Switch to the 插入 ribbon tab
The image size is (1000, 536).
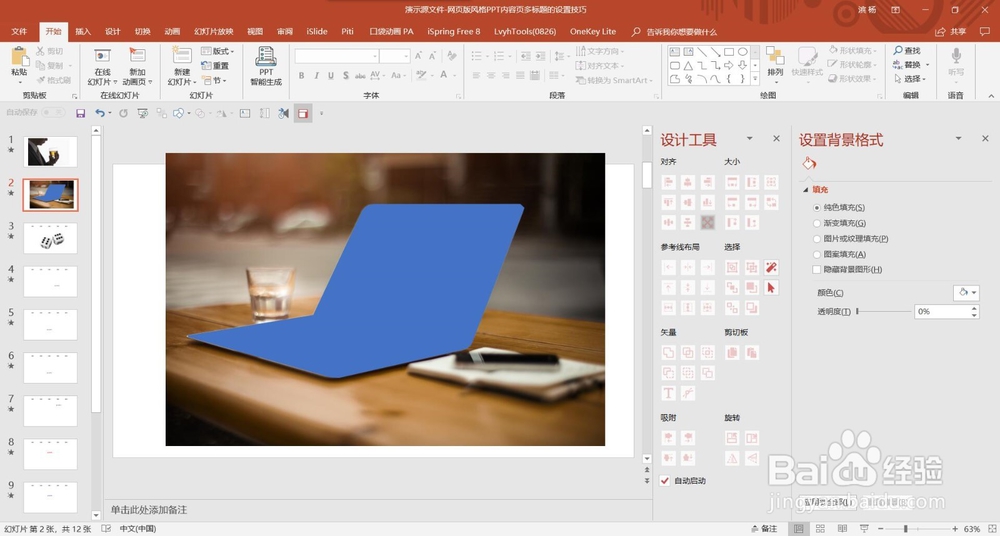[83, 31]
